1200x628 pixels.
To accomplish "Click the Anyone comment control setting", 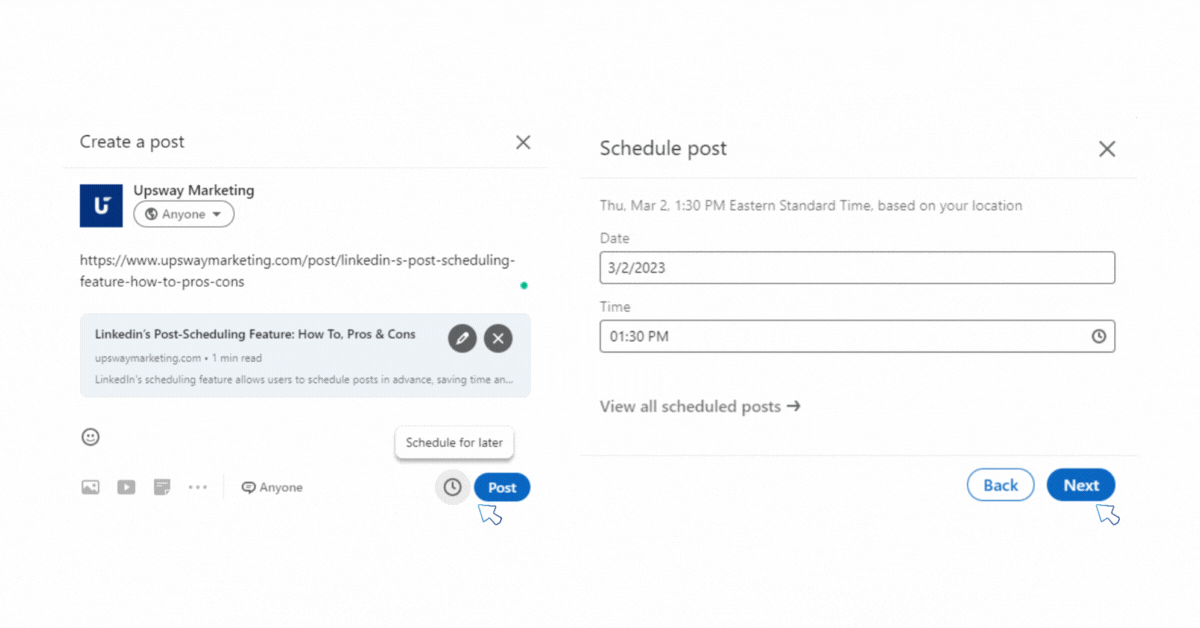I will [x=272, y=487].
